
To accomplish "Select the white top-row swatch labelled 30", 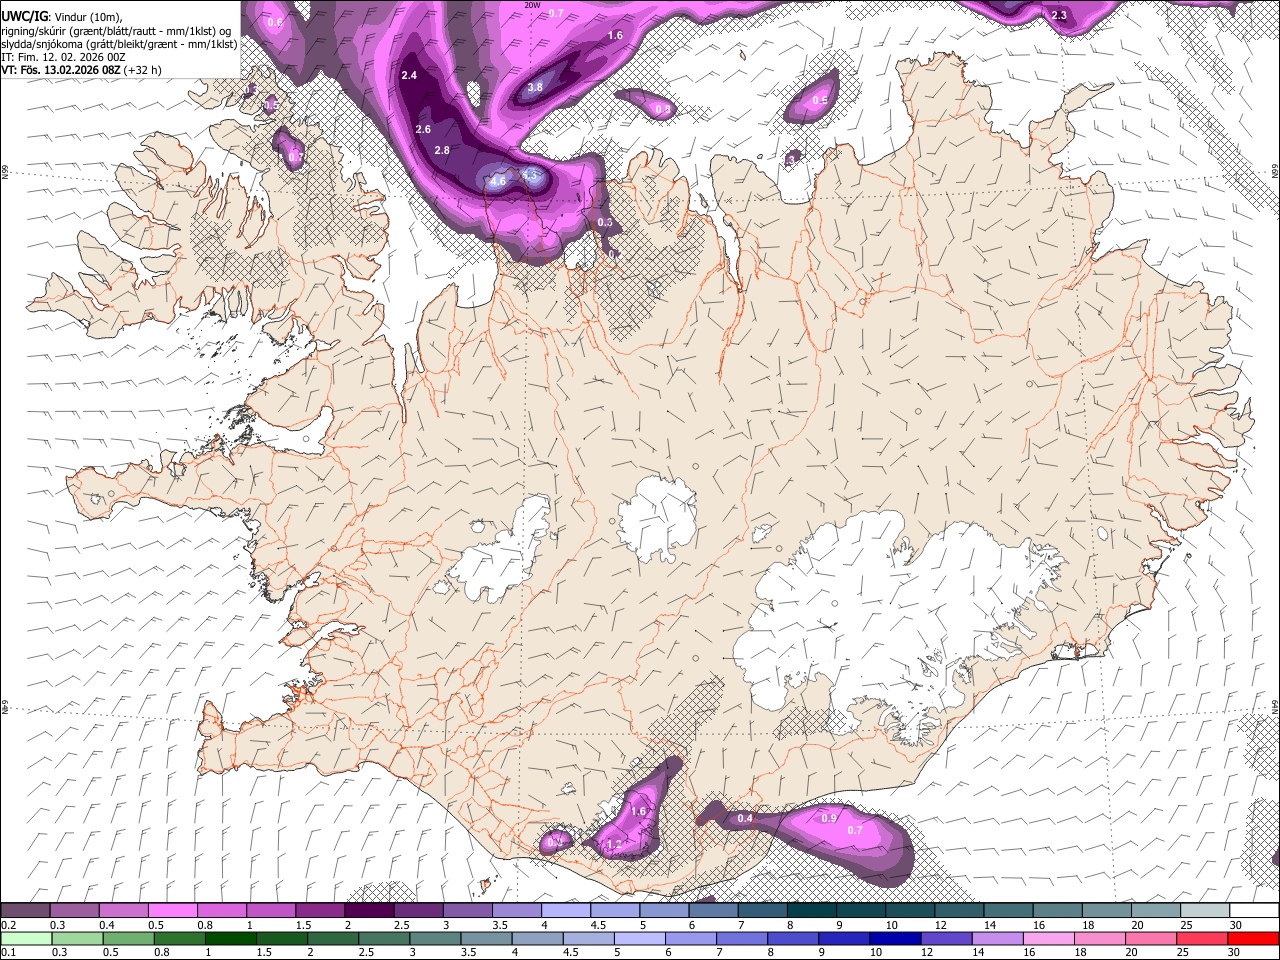I will pyautogui.click(x=1252, y=911).
